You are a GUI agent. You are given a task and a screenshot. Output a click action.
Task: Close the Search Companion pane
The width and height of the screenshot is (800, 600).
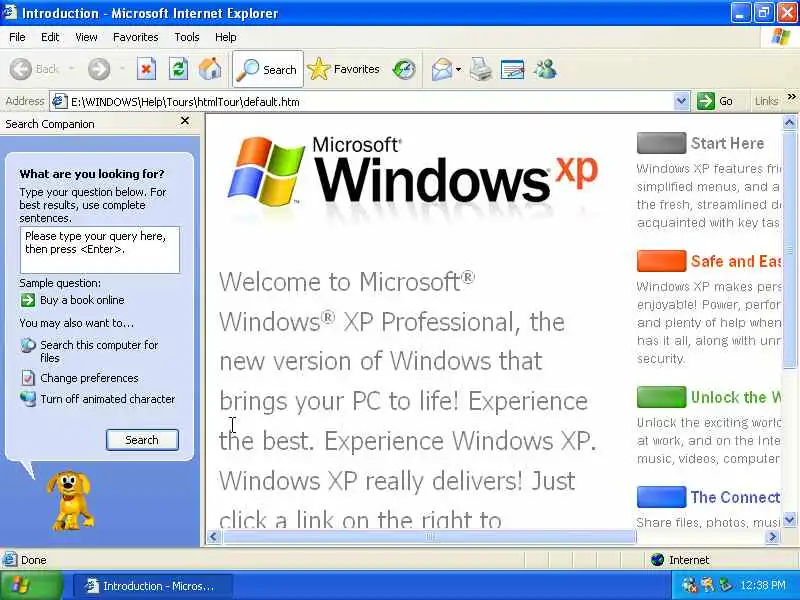pyautogui.click(x=185, y=121)
